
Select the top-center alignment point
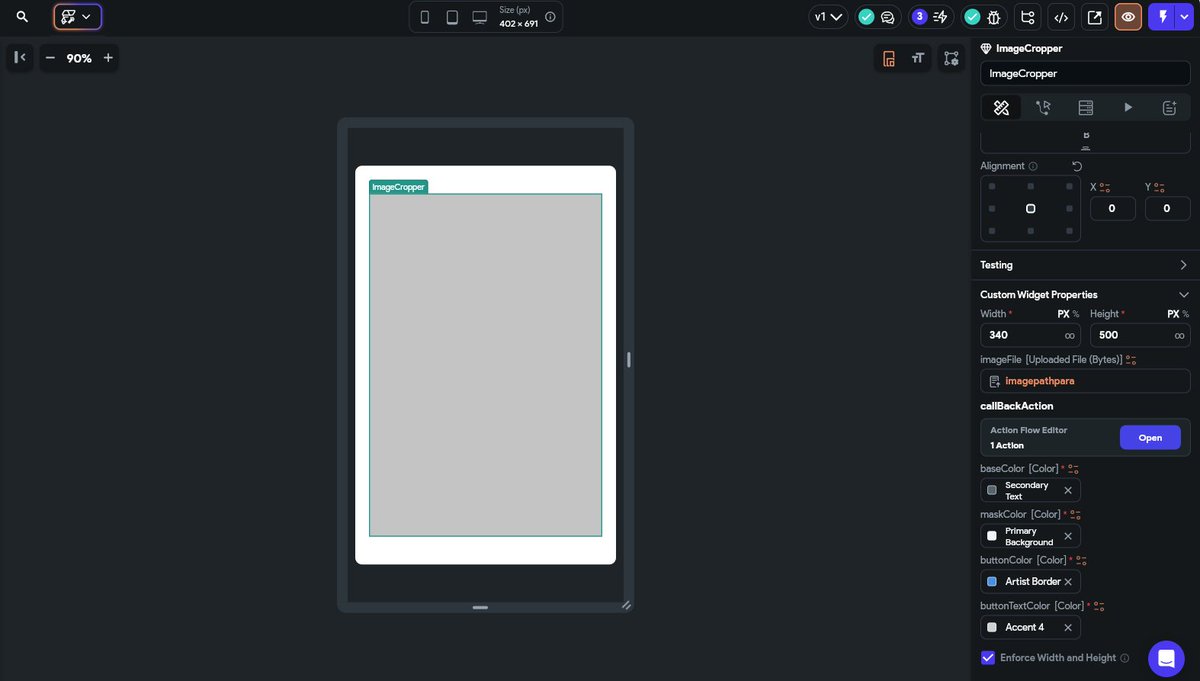(x=1031, y=186)
